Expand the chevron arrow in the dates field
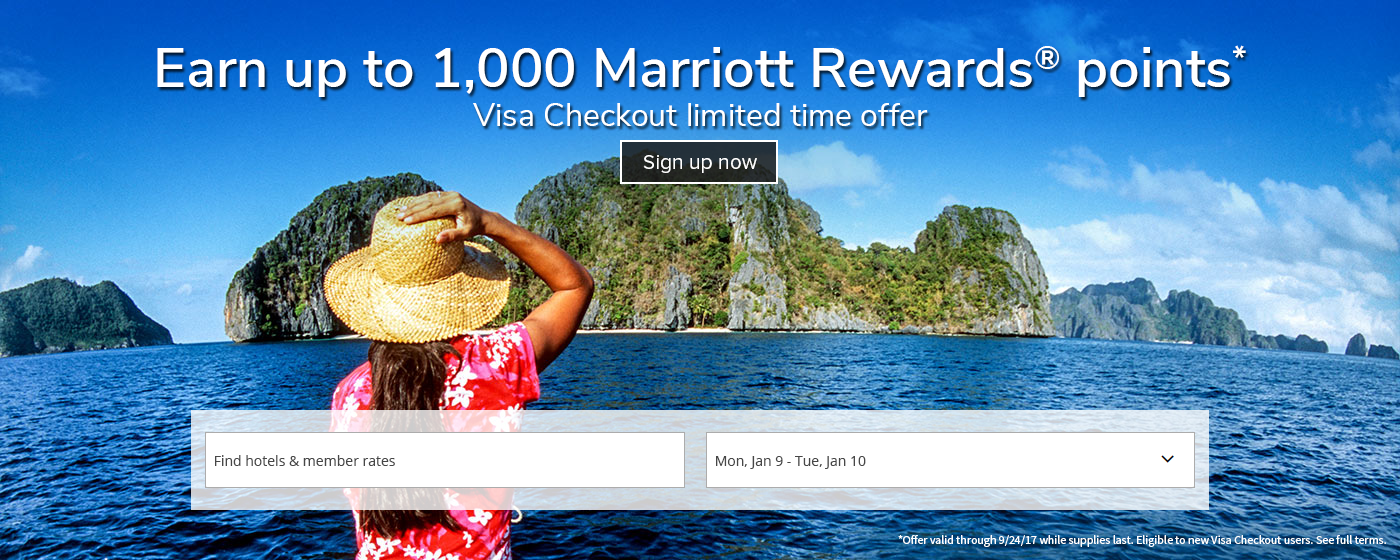Image resolution: width=1400 pixels, height=560 pixels. click(1167, 459)
